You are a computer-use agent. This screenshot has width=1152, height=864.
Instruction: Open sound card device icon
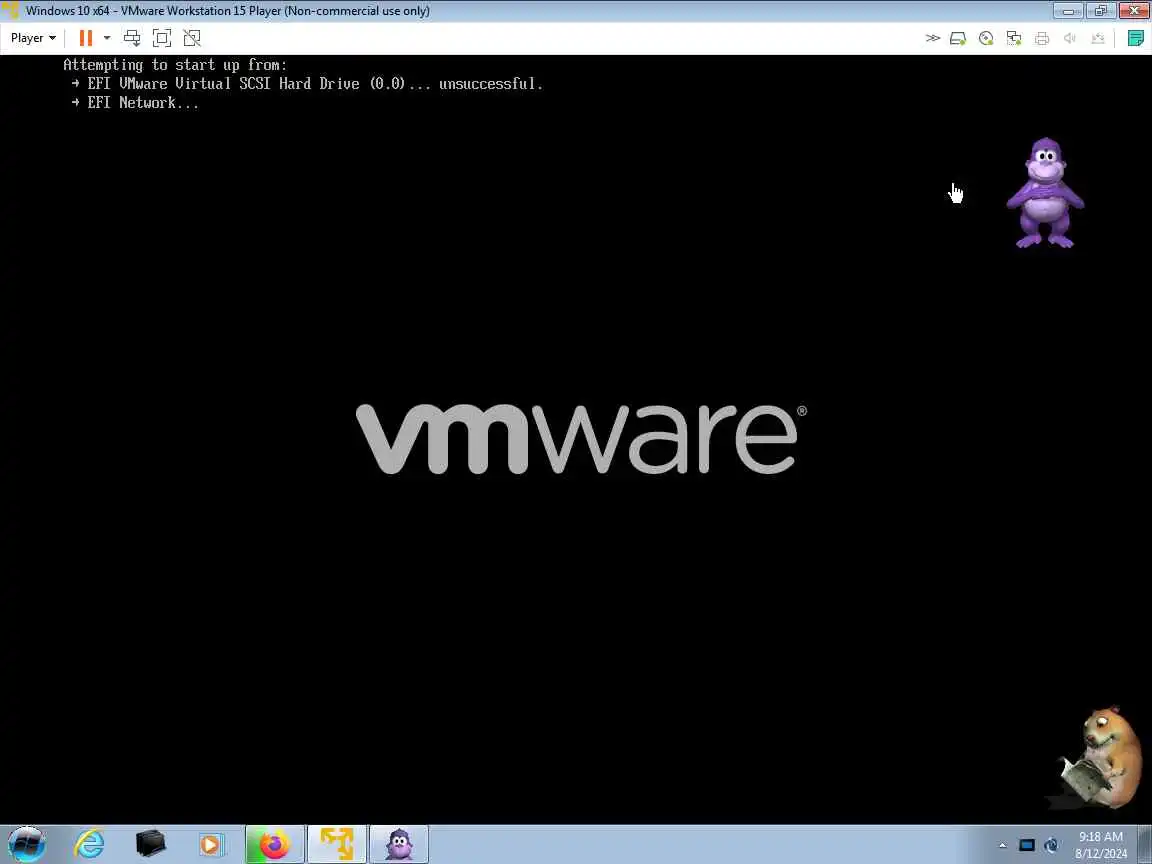tap(1070, 38)
